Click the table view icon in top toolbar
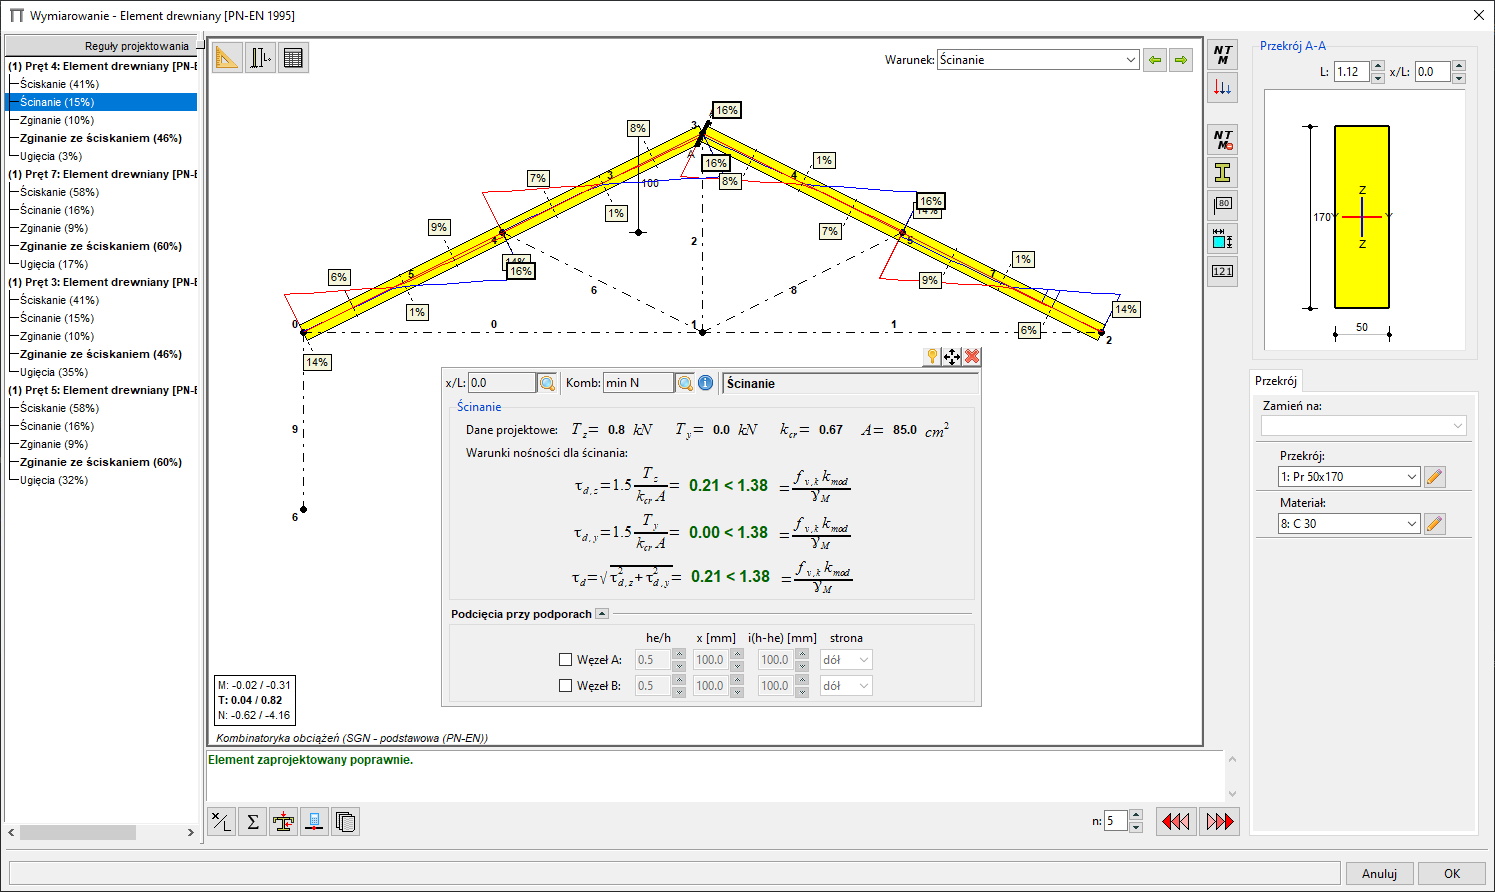Screen dimensions: 1495x892 (x=293, y=58)
